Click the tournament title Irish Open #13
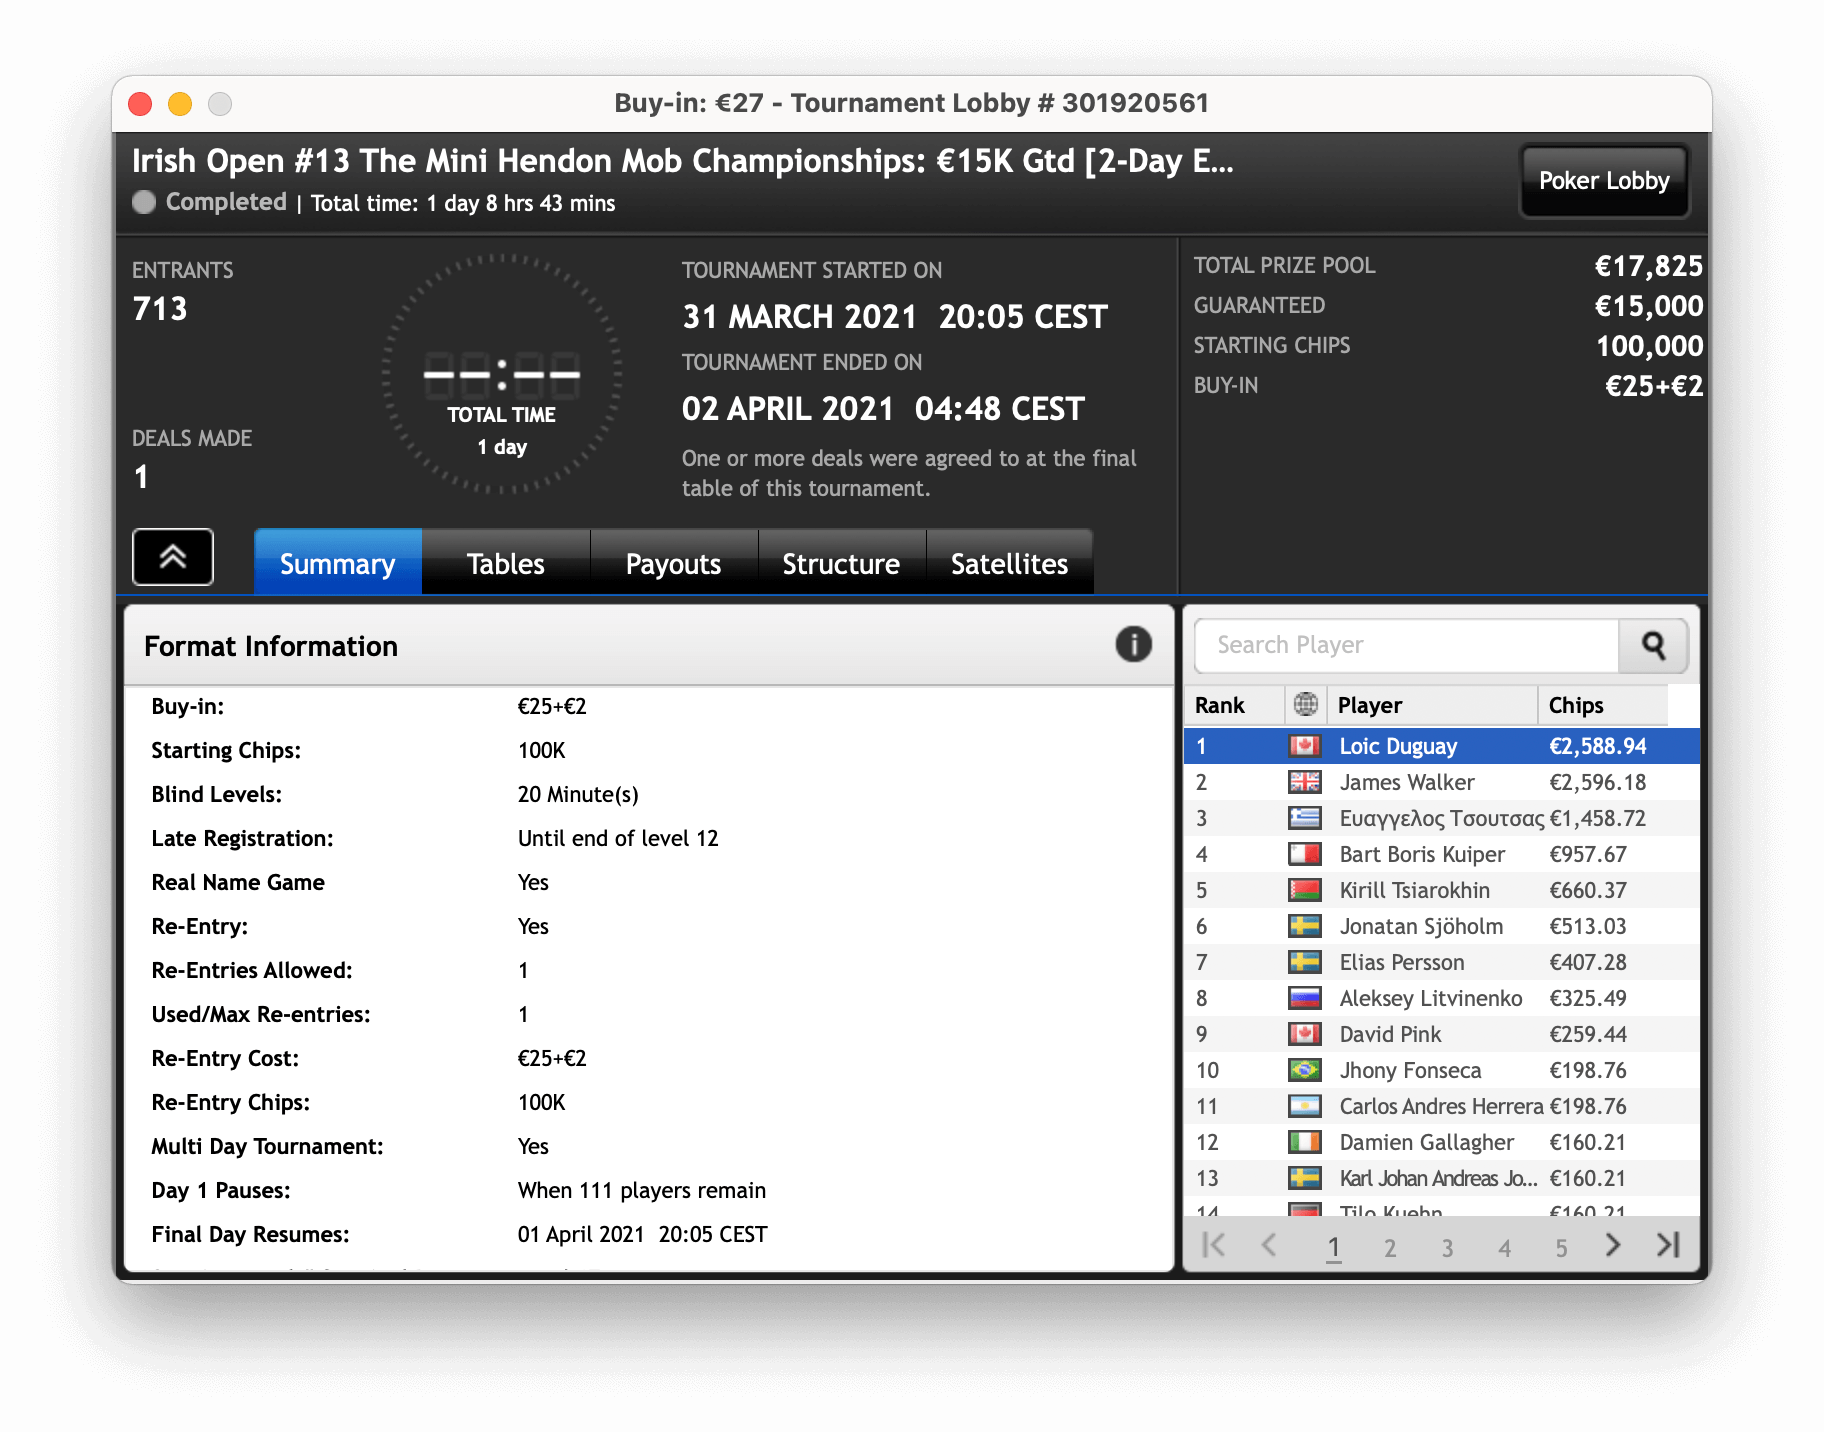Image resolution: width=1824 pixels, height=1432 pixels. (x=683, y=161)
